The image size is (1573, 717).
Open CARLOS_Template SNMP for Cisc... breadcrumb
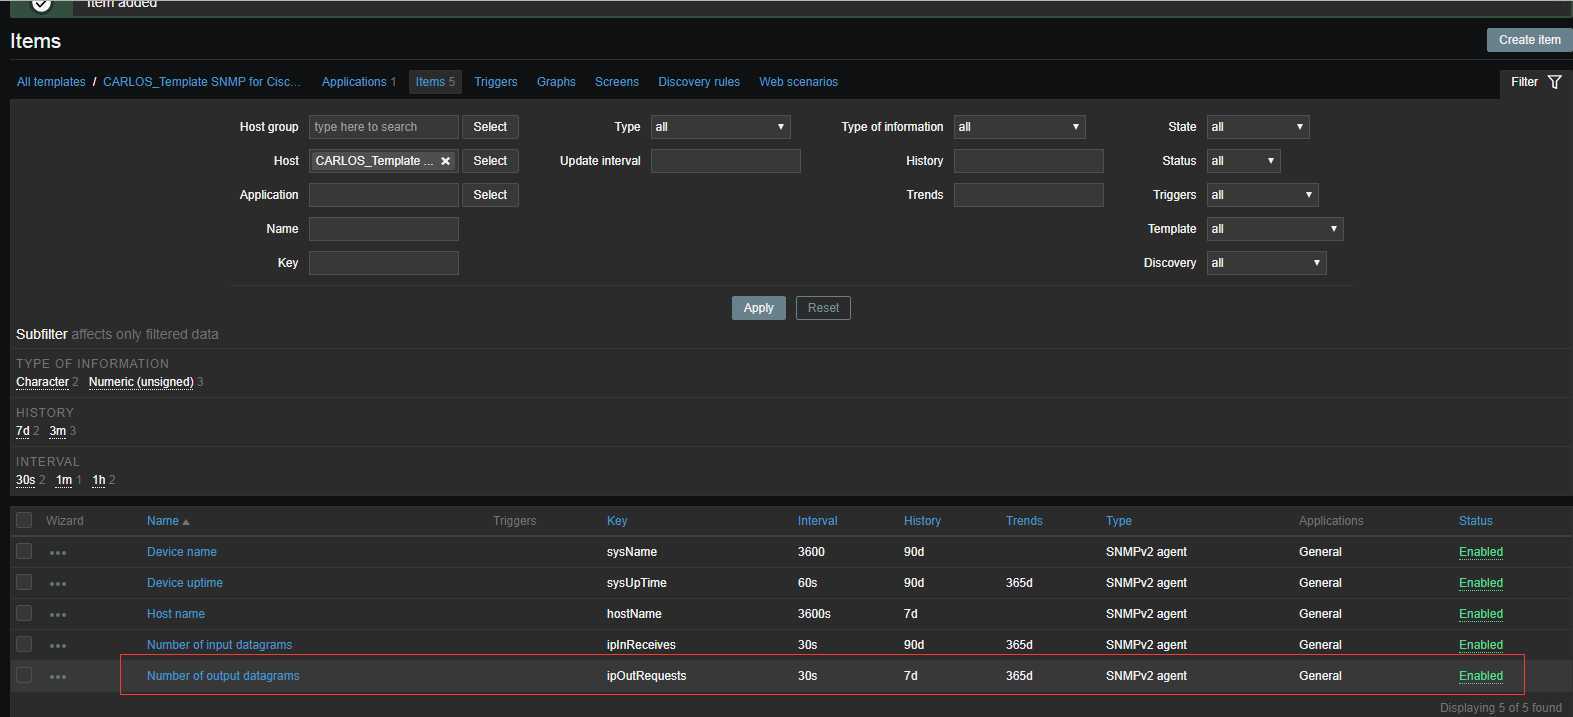202,82
